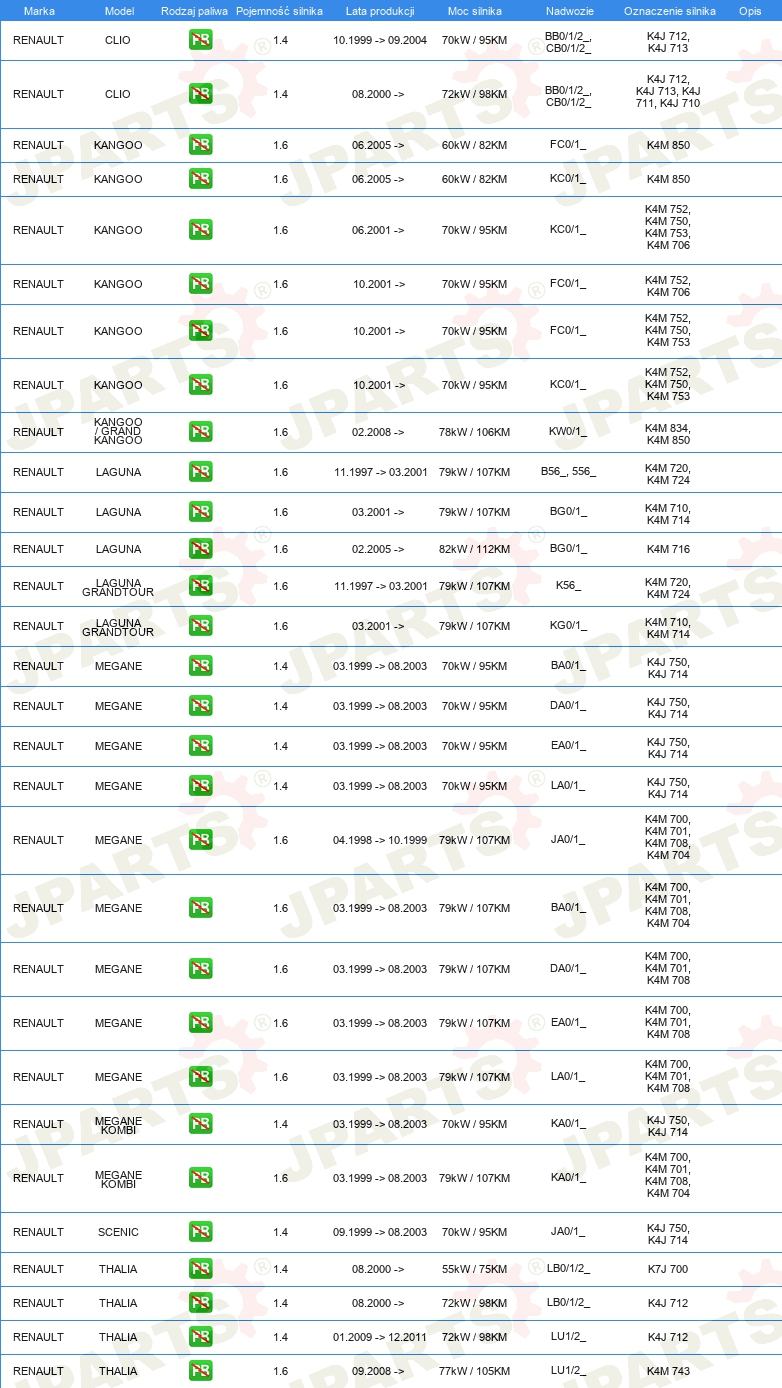Click the fuel icon for Megane 04.1998 JA0/1_ row
The height and width of the screenshot is (1388, 782).
[201, 840]
